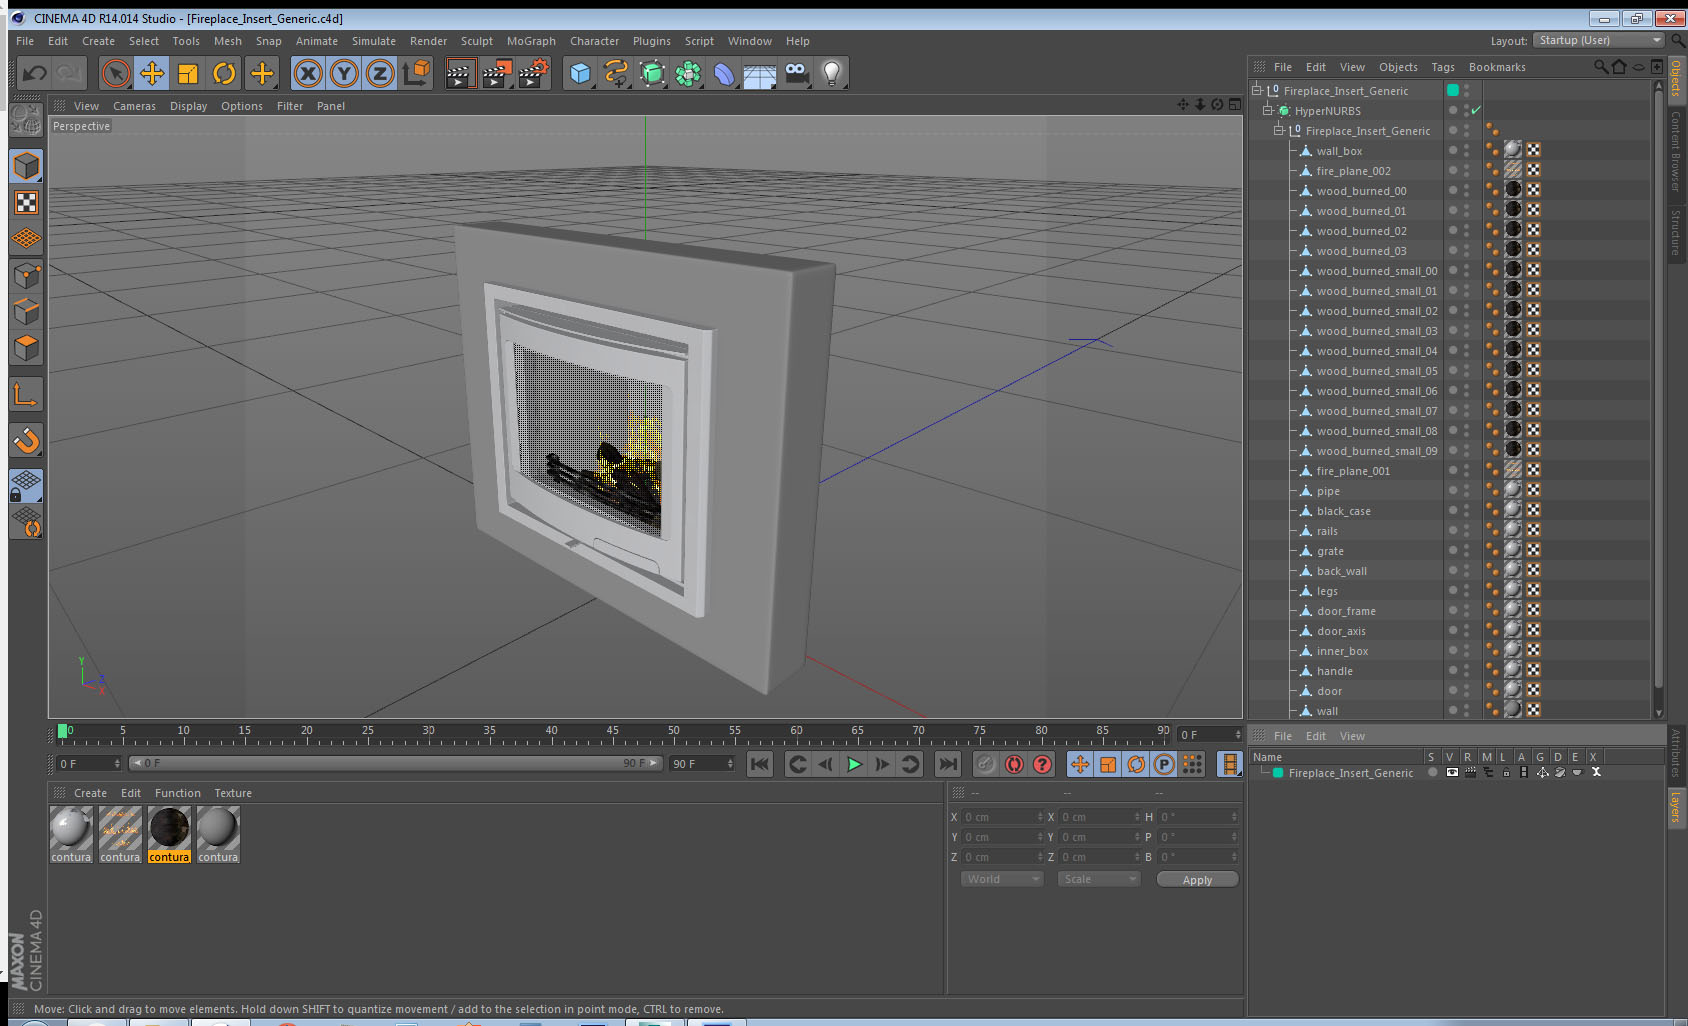
Task: Collapse nested Fireplace_Insert_Generic null
Action: tap(1279, 130)
